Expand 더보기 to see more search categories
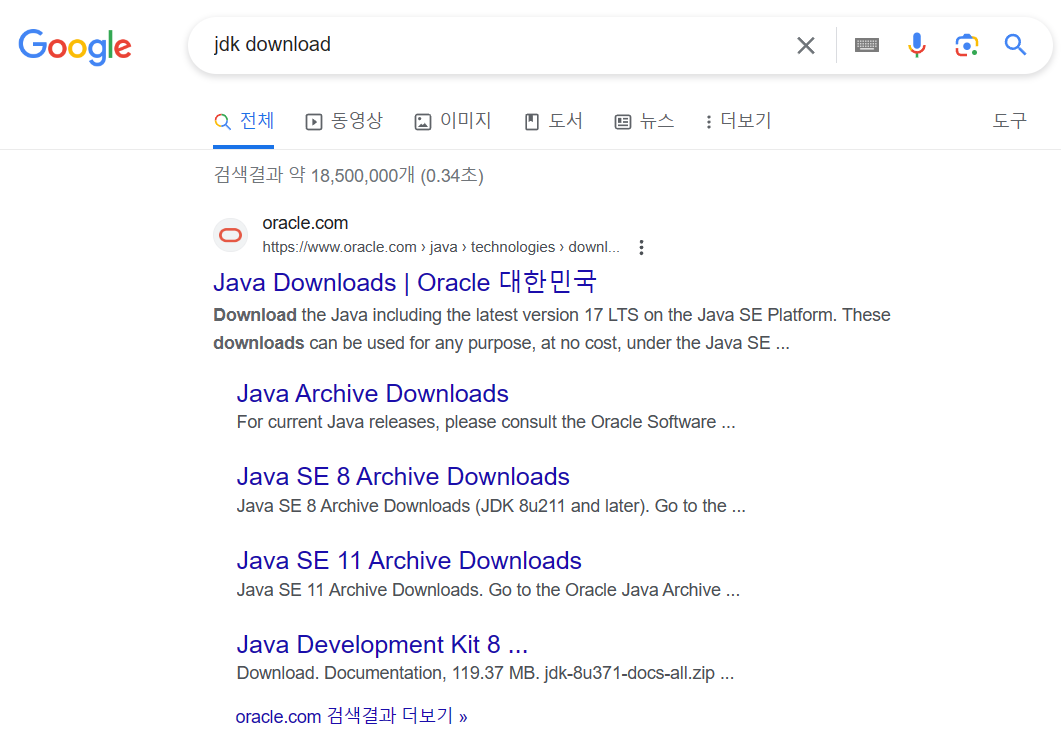The image size is (1061, 732). (x=737, y=120)
